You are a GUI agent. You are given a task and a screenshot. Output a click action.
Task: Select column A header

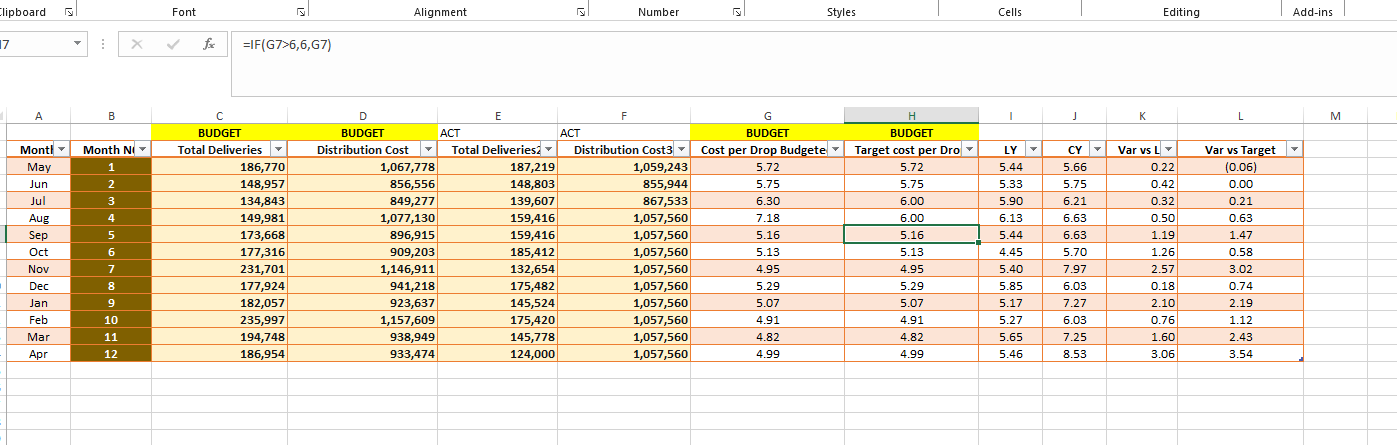[38, 116]
